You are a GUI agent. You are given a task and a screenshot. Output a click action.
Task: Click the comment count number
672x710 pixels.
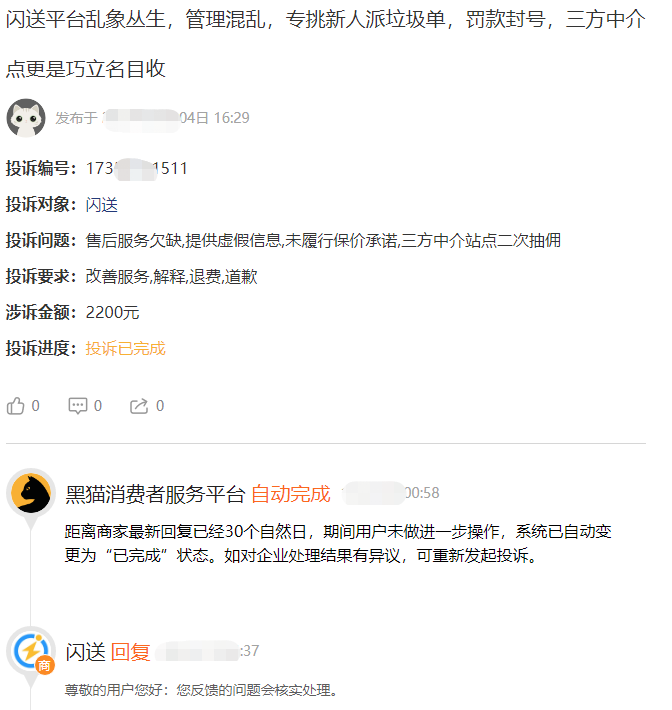[x=97, y=406]
